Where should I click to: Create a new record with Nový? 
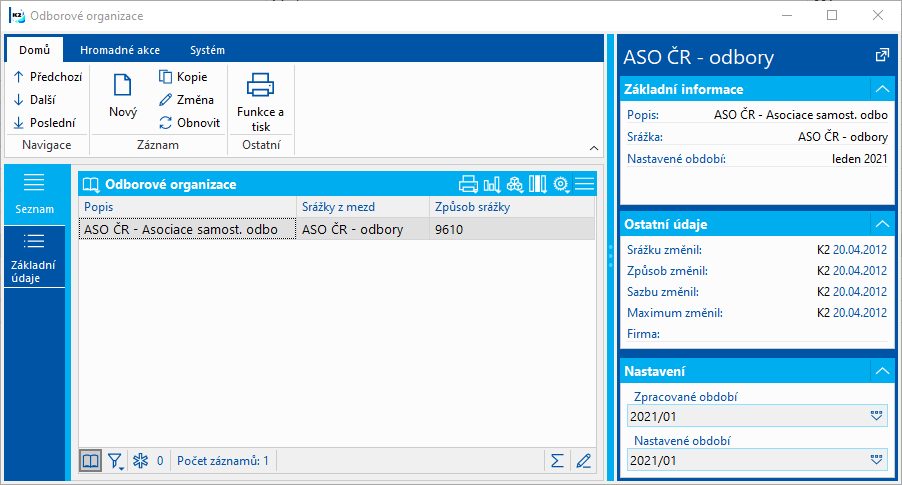[x=123, y=96]
